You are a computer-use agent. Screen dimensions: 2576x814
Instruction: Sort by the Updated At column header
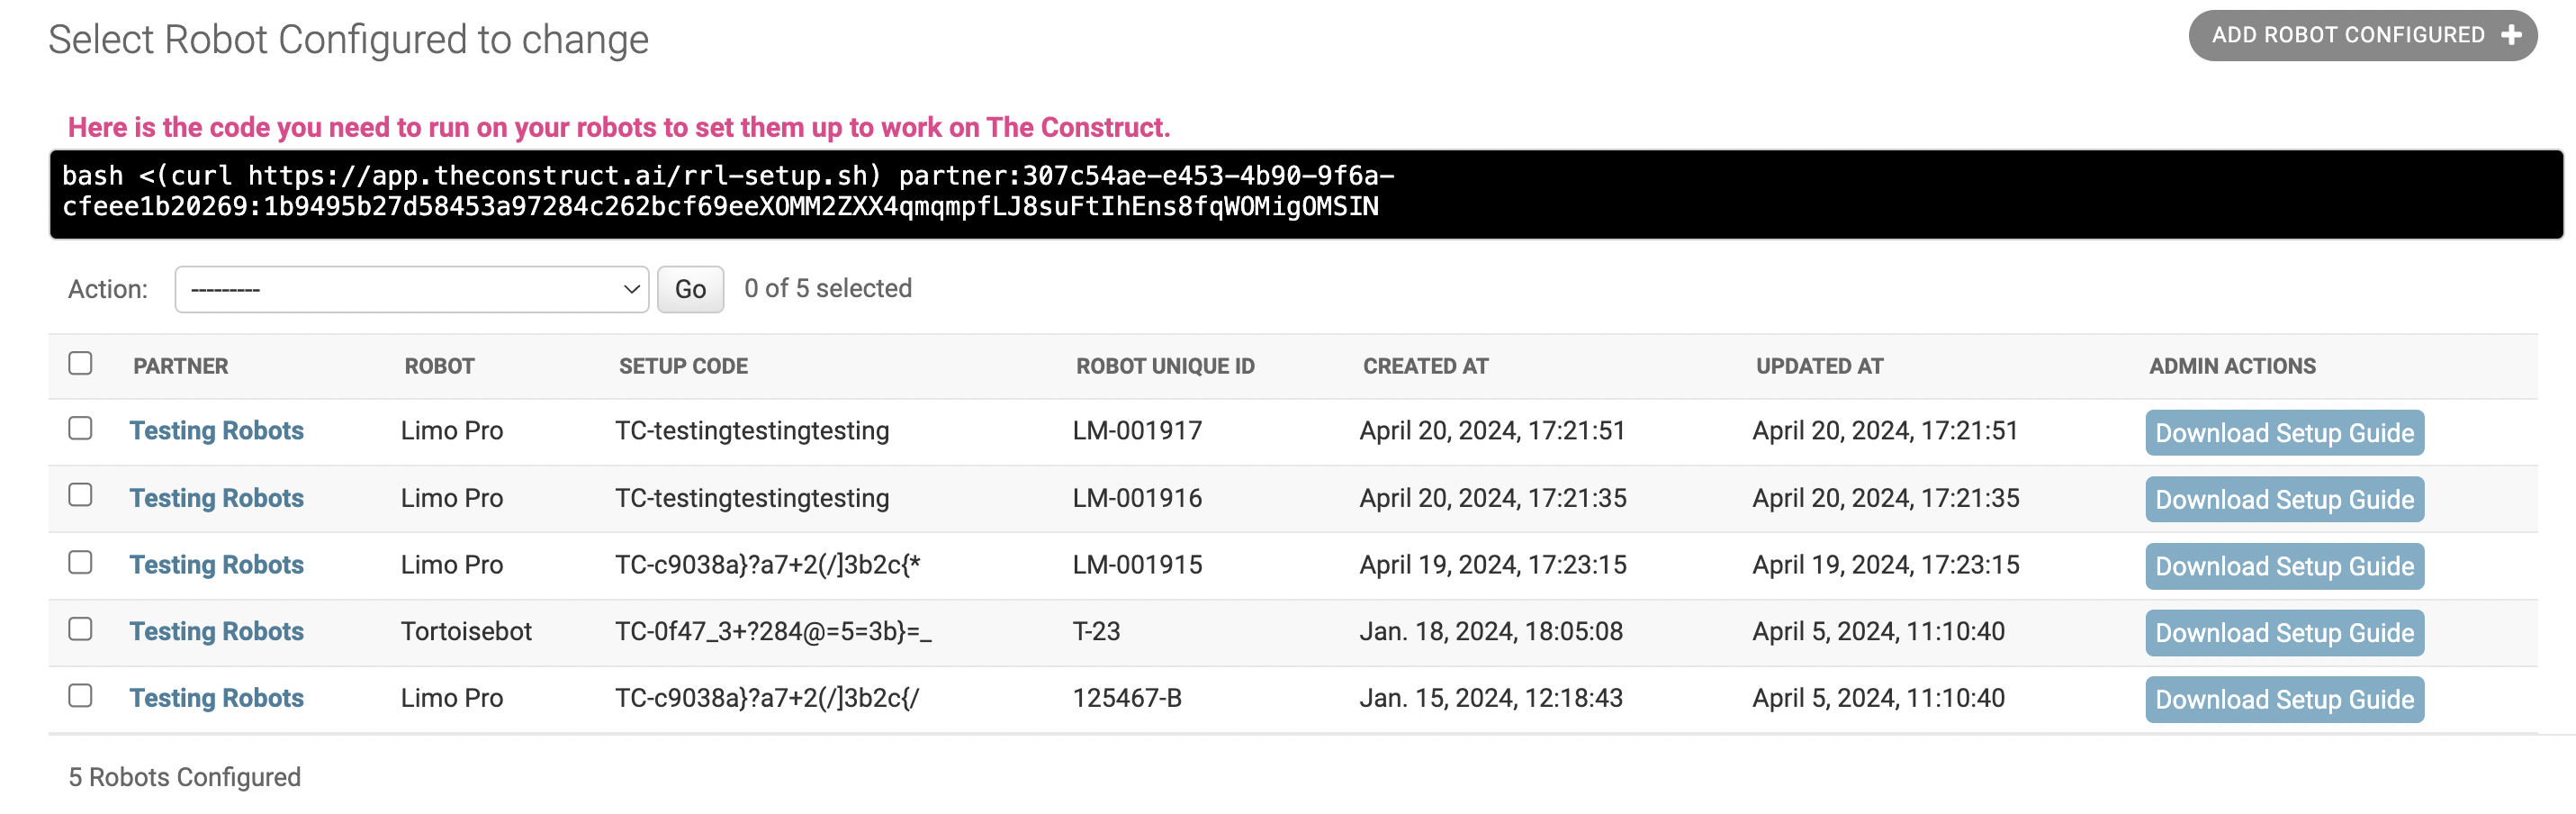tap(1819, 366)
